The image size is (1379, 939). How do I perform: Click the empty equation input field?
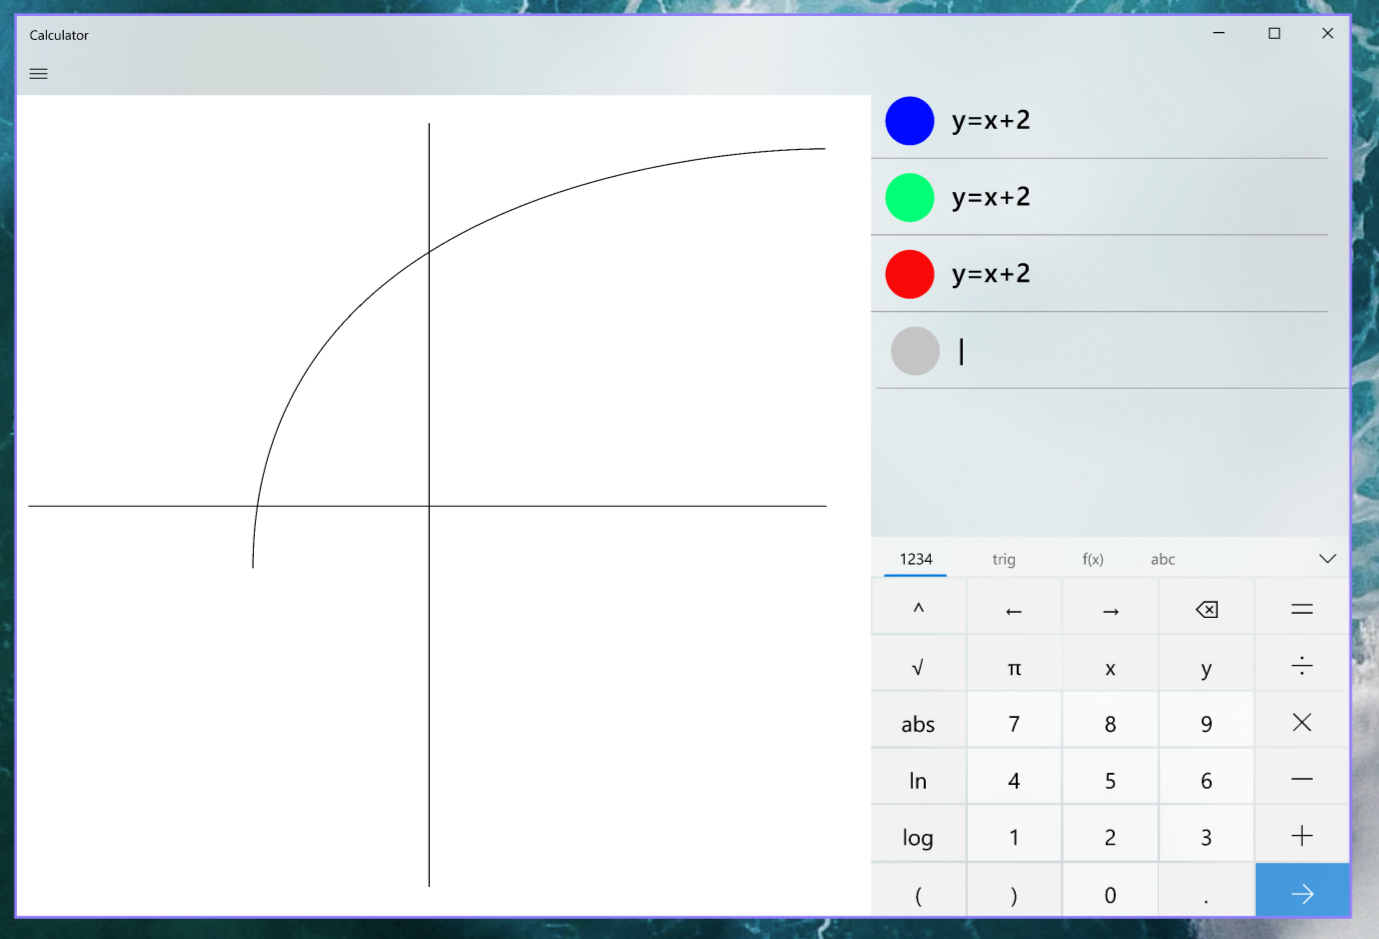(1100, 351)
